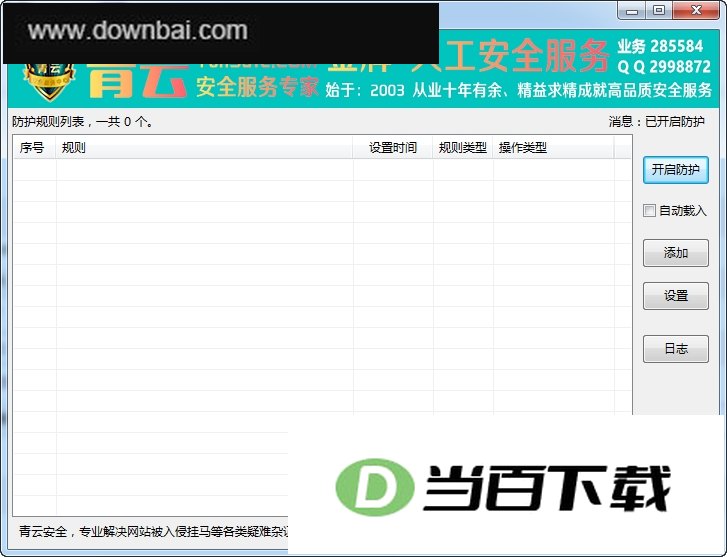Click the QQ 2998872 contact text
The width and height of the screenshot is (727, 557).
coord(663,67)
